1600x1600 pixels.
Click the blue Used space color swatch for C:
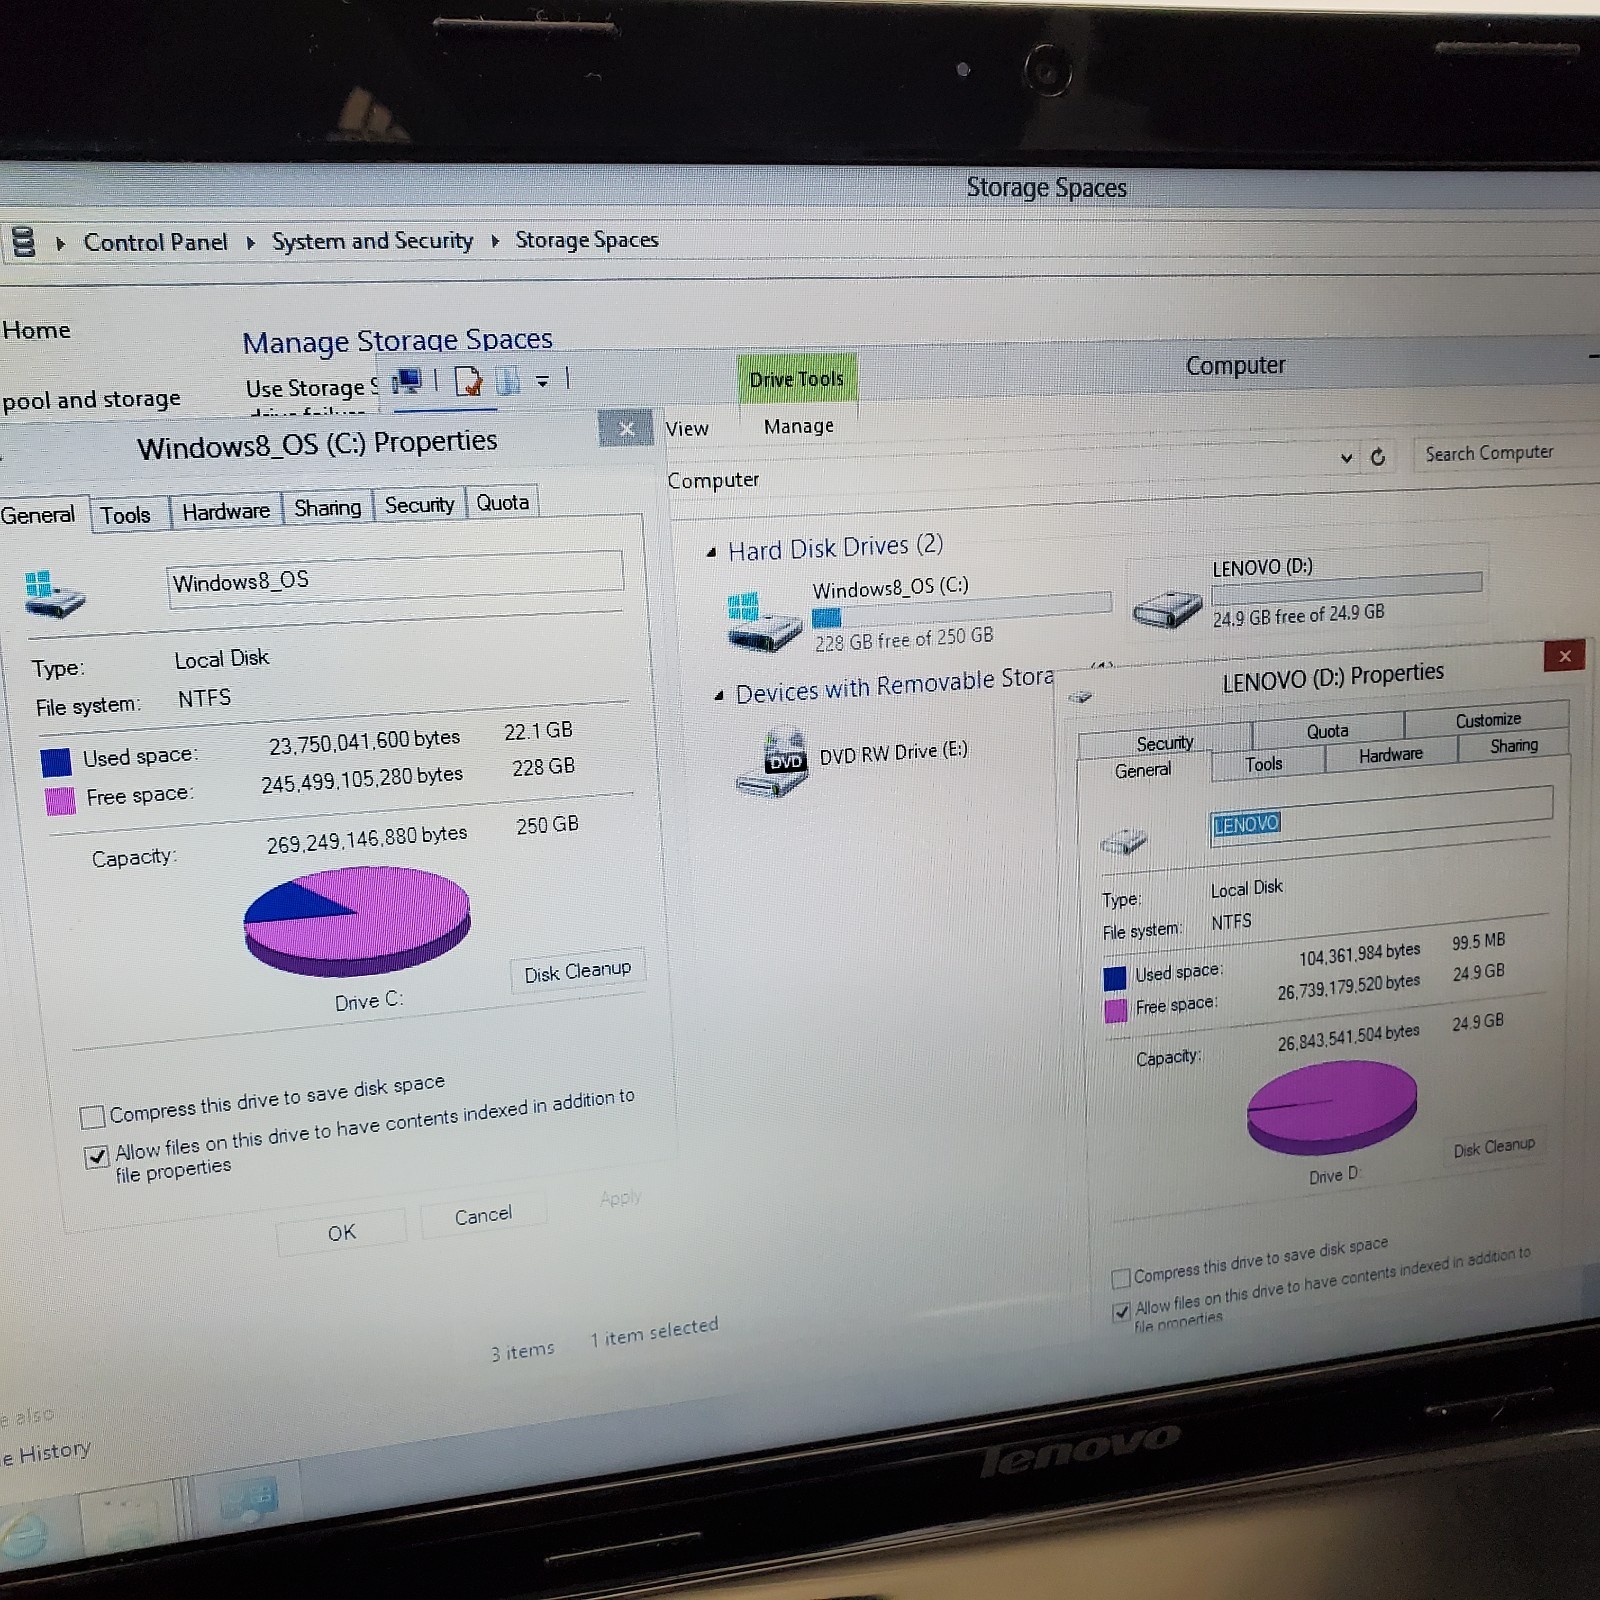point(56,762)
